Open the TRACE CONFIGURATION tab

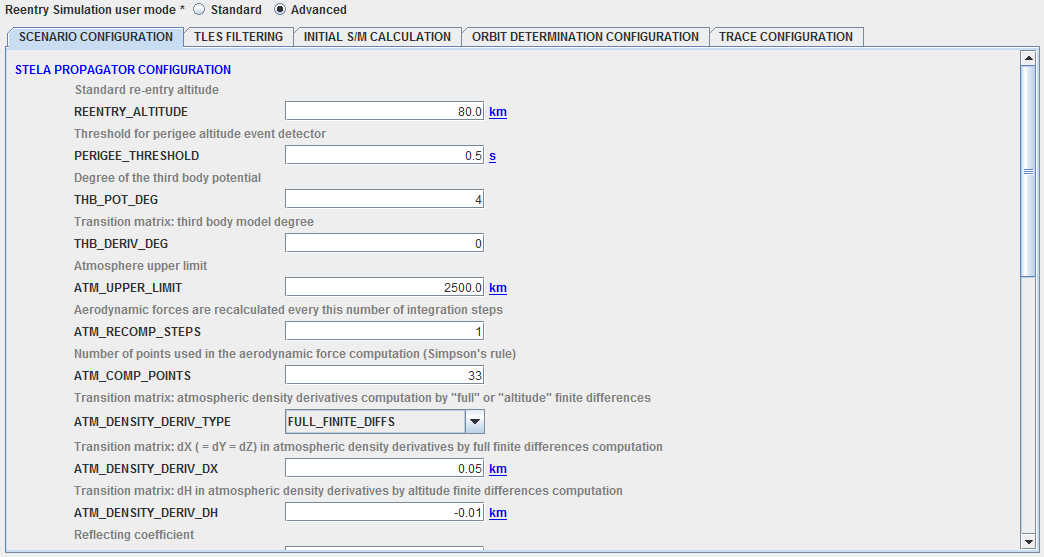[786, 37]
